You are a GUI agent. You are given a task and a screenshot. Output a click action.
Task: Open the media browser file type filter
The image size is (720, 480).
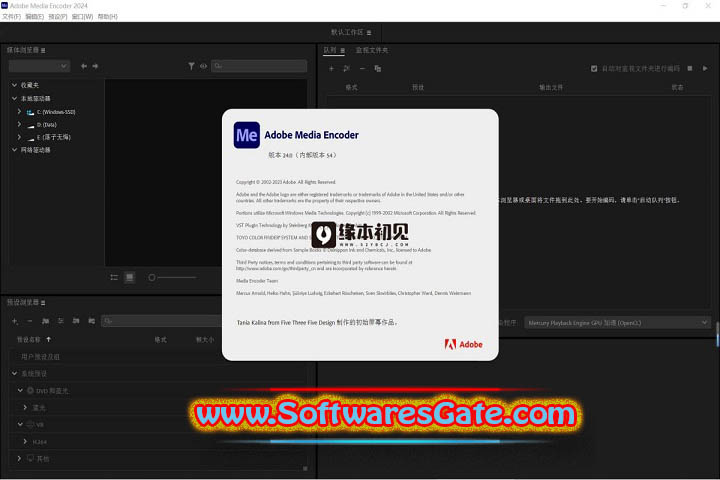click(x=191, y=66)
